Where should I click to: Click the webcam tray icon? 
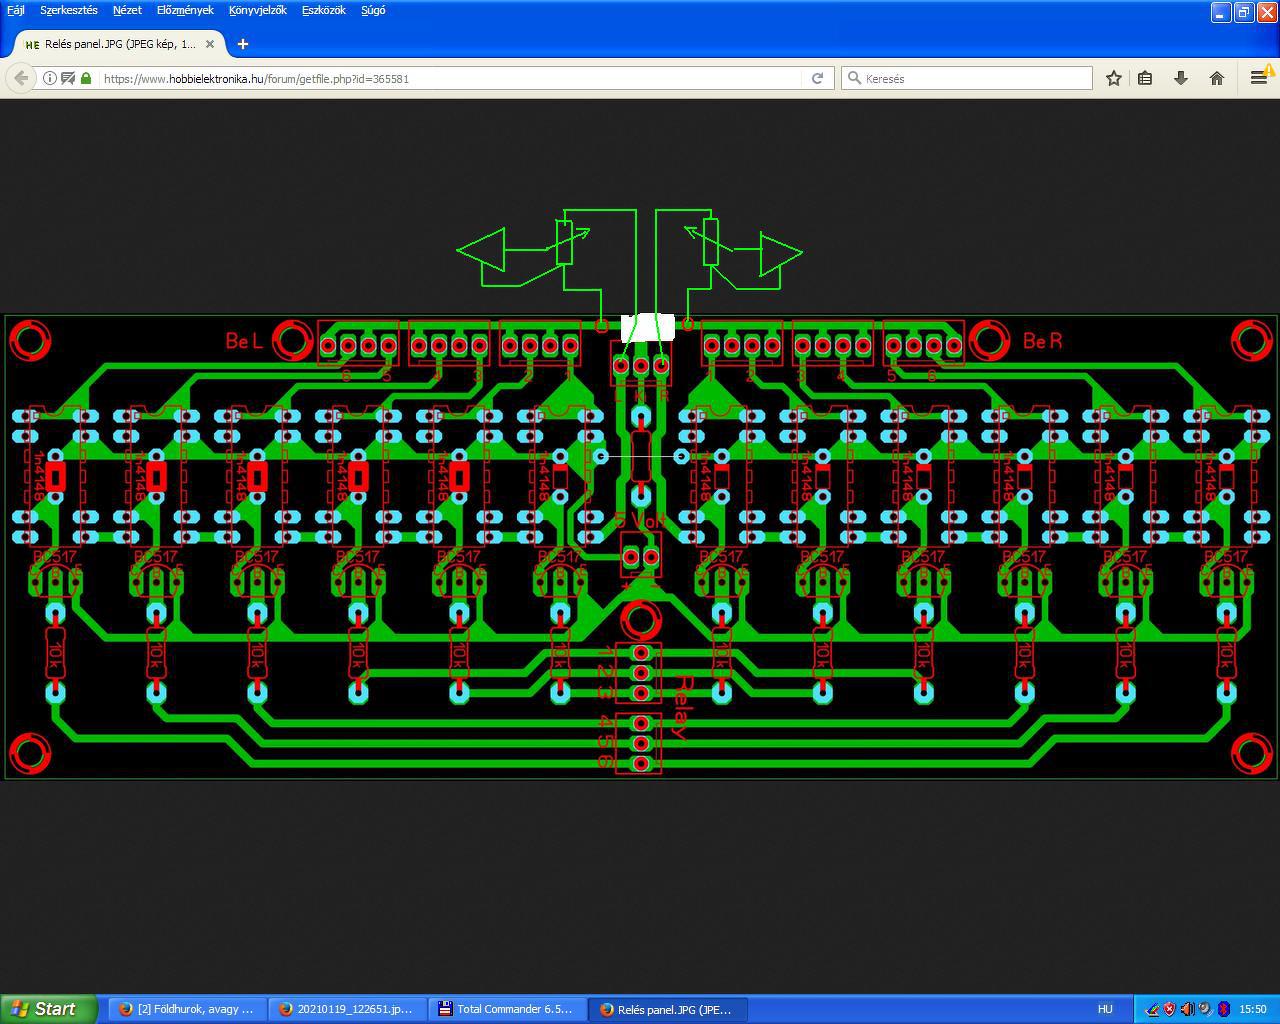click(x=1205, y=1009)
